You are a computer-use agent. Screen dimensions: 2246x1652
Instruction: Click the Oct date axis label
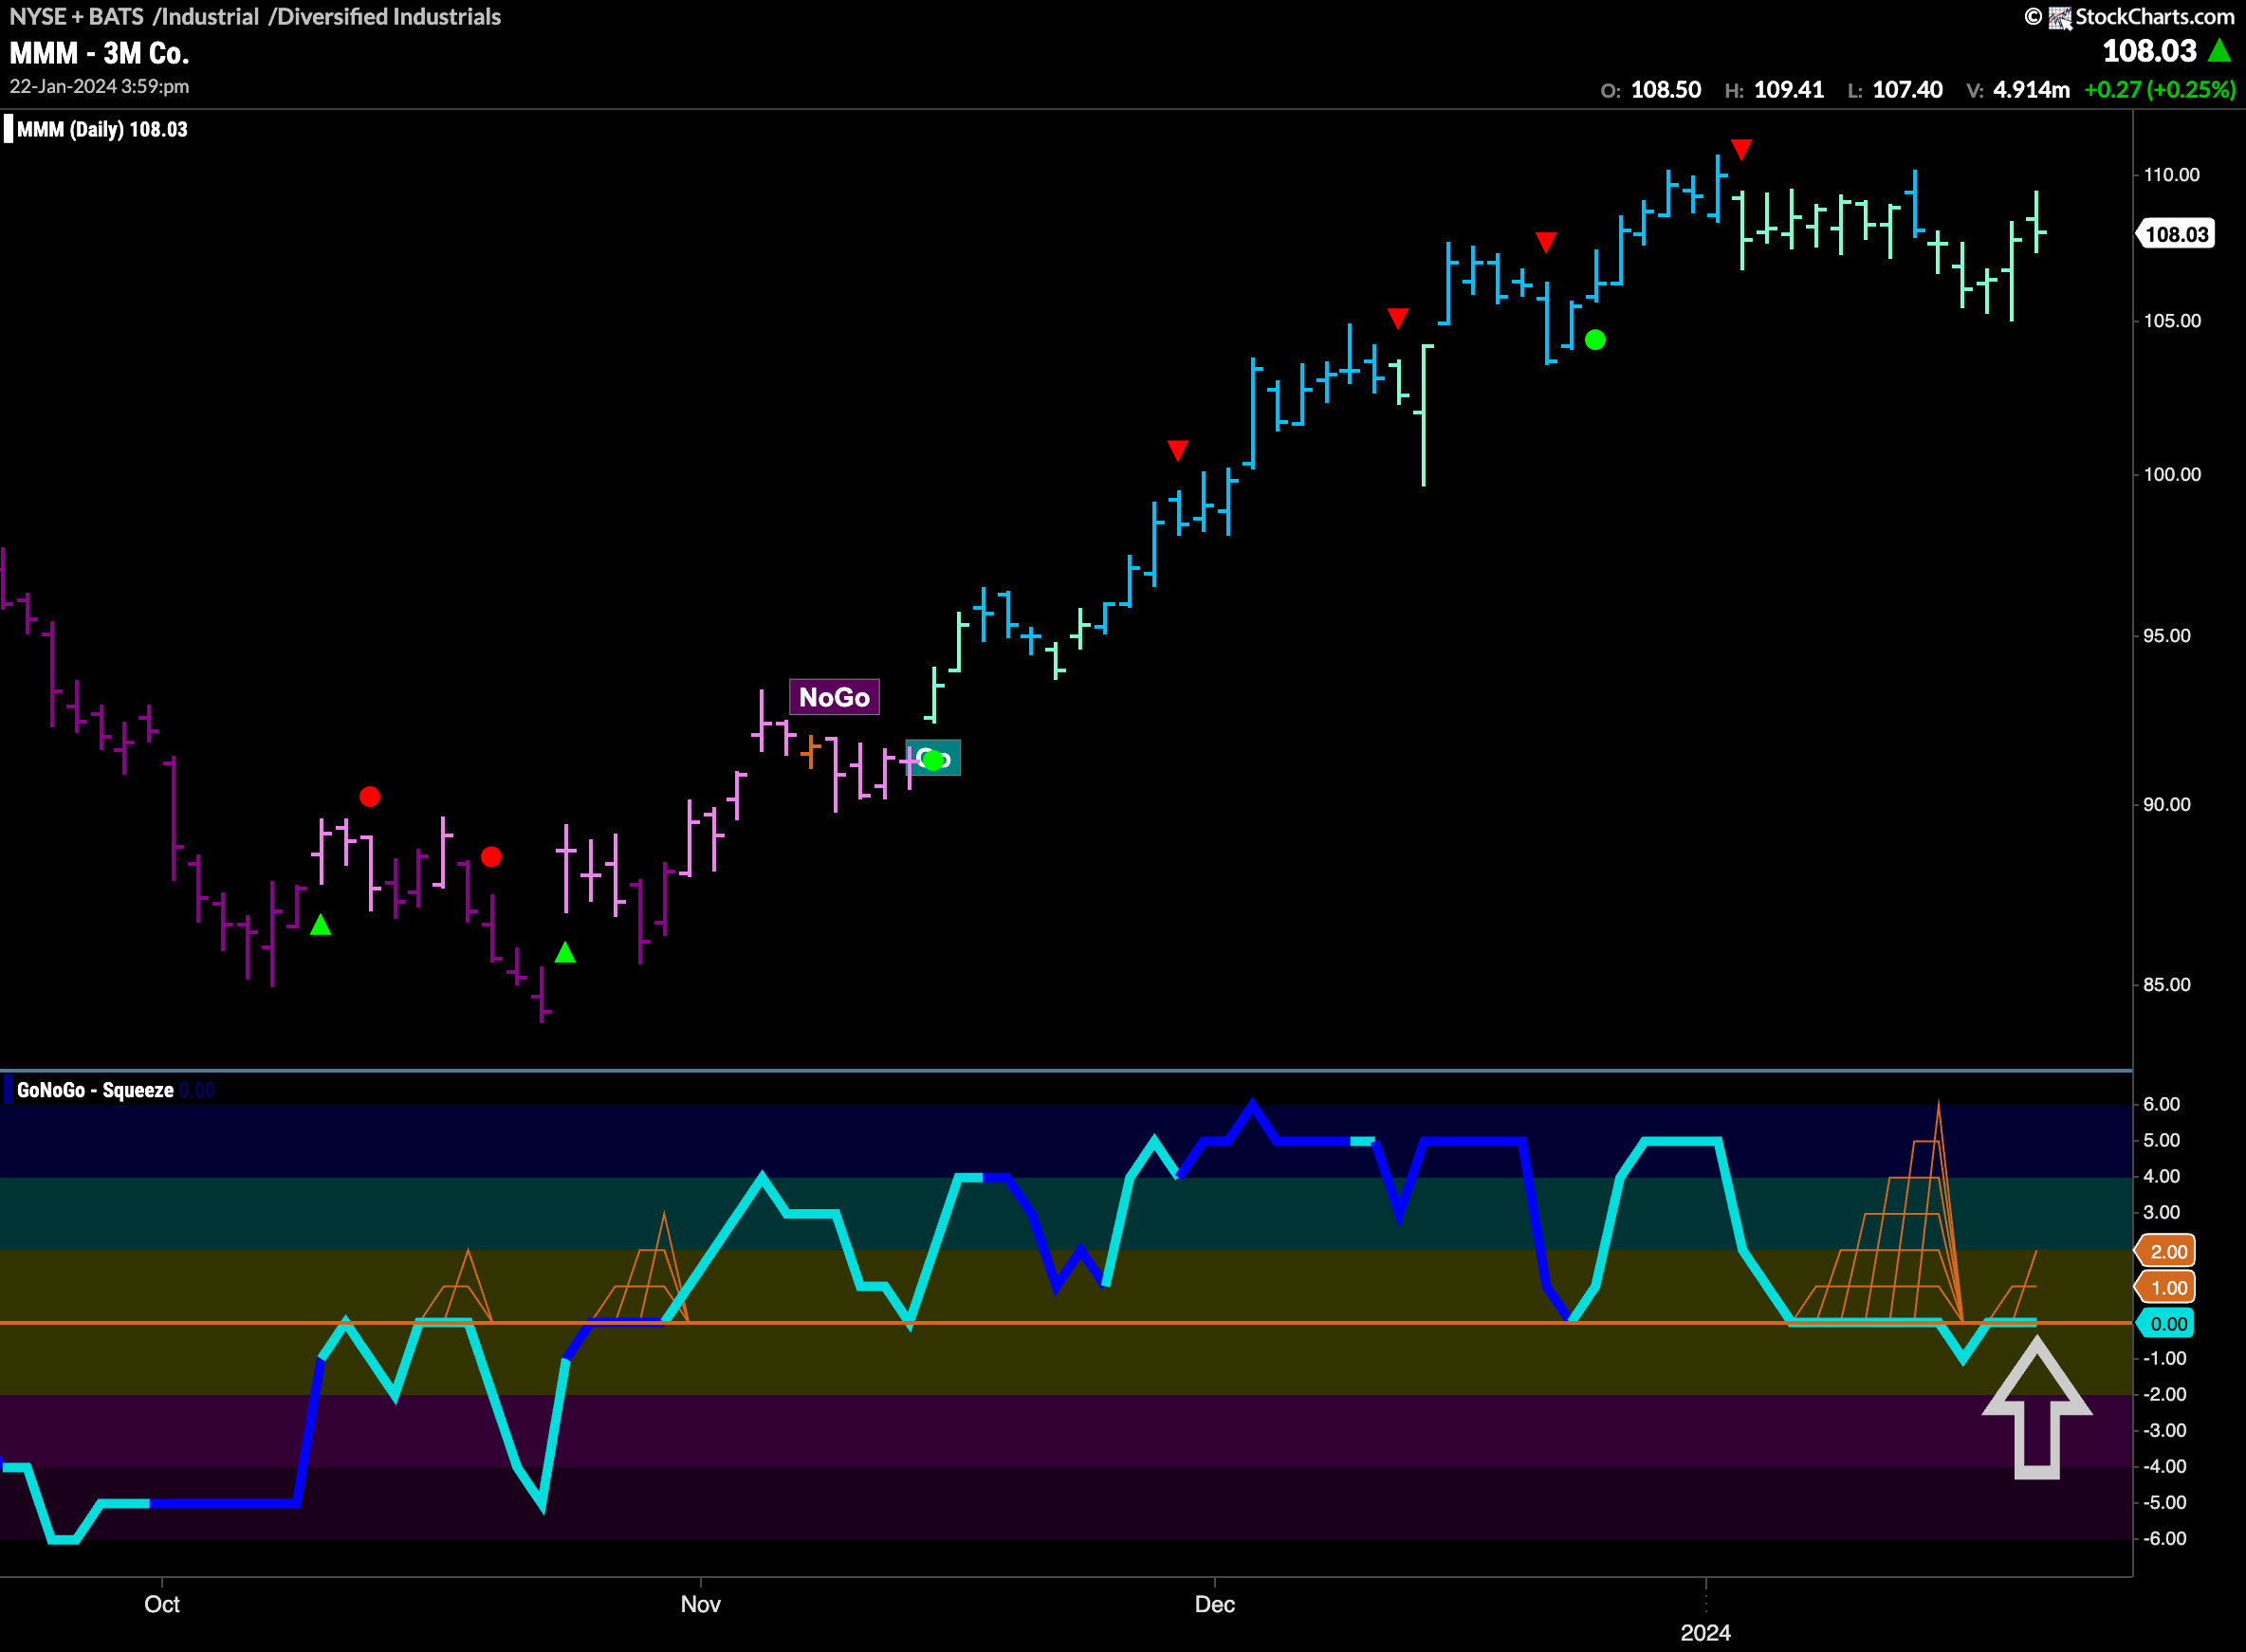[162, 1604]
